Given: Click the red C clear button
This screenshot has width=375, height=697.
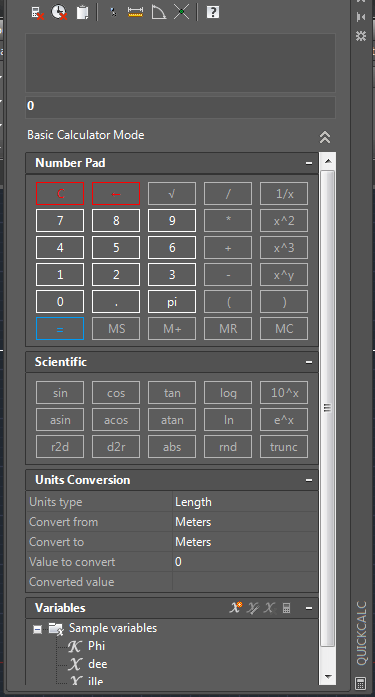Looking at the screenshot, I should [60, 194].
